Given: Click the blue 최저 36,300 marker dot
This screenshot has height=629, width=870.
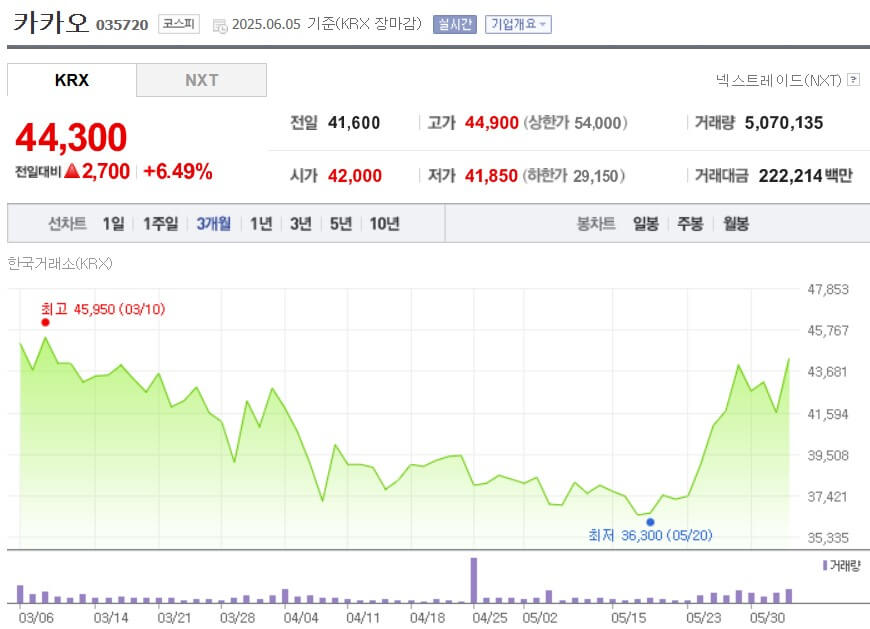Looking at the screenshot, I should (650, 522).
